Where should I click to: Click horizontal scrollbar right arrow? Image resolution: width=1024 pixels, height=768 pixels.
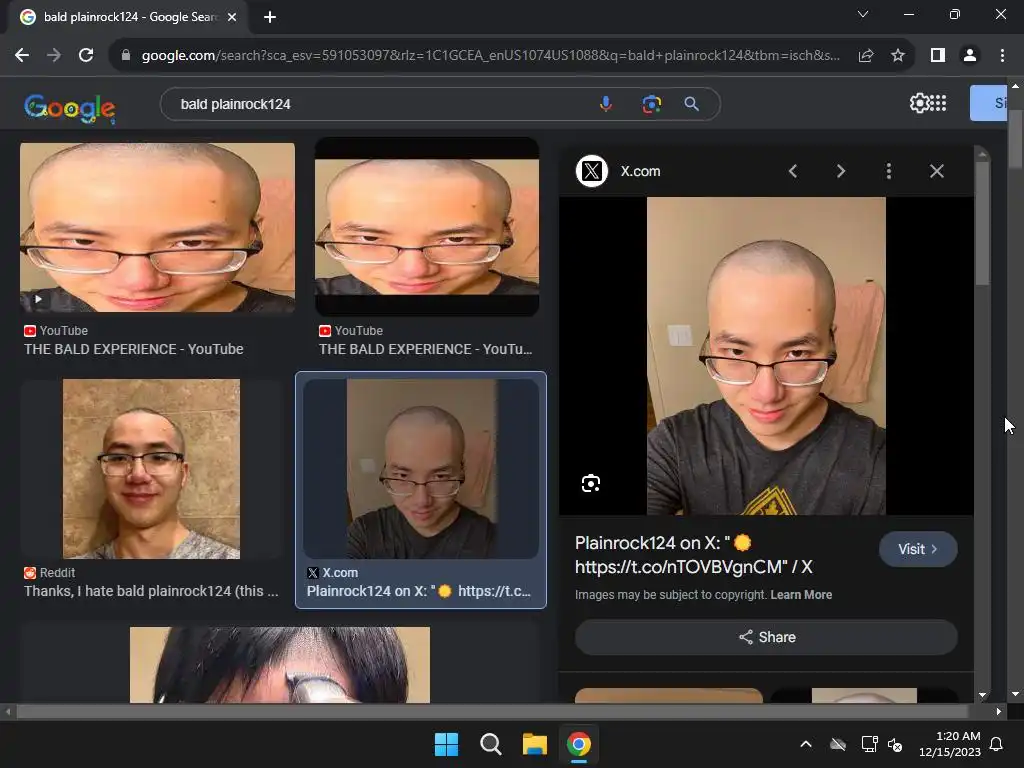[999, 711]
